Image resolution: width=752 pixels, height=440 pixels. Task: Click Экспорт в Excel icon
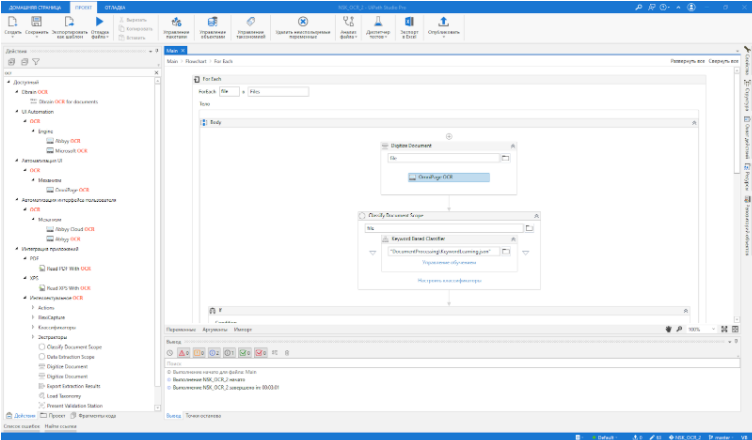[x=409, y=22]
